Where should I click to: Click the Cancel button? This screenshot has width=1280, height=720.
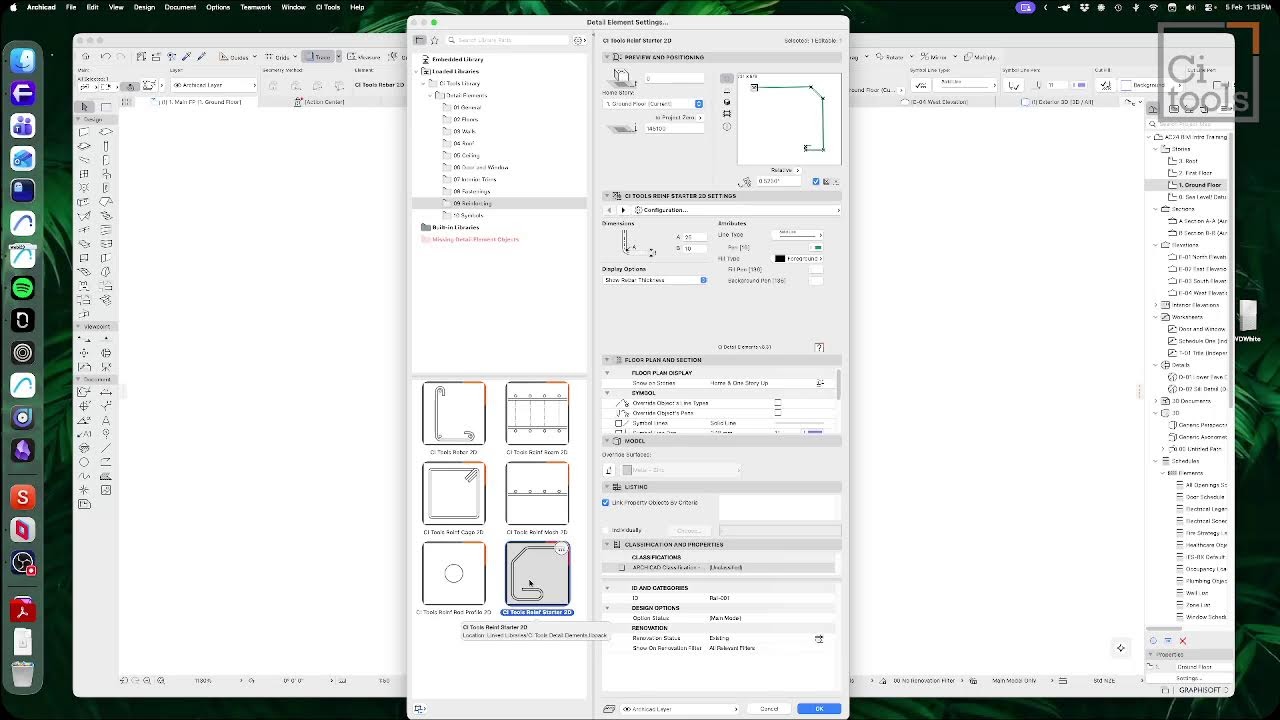[x=769, y=709]
